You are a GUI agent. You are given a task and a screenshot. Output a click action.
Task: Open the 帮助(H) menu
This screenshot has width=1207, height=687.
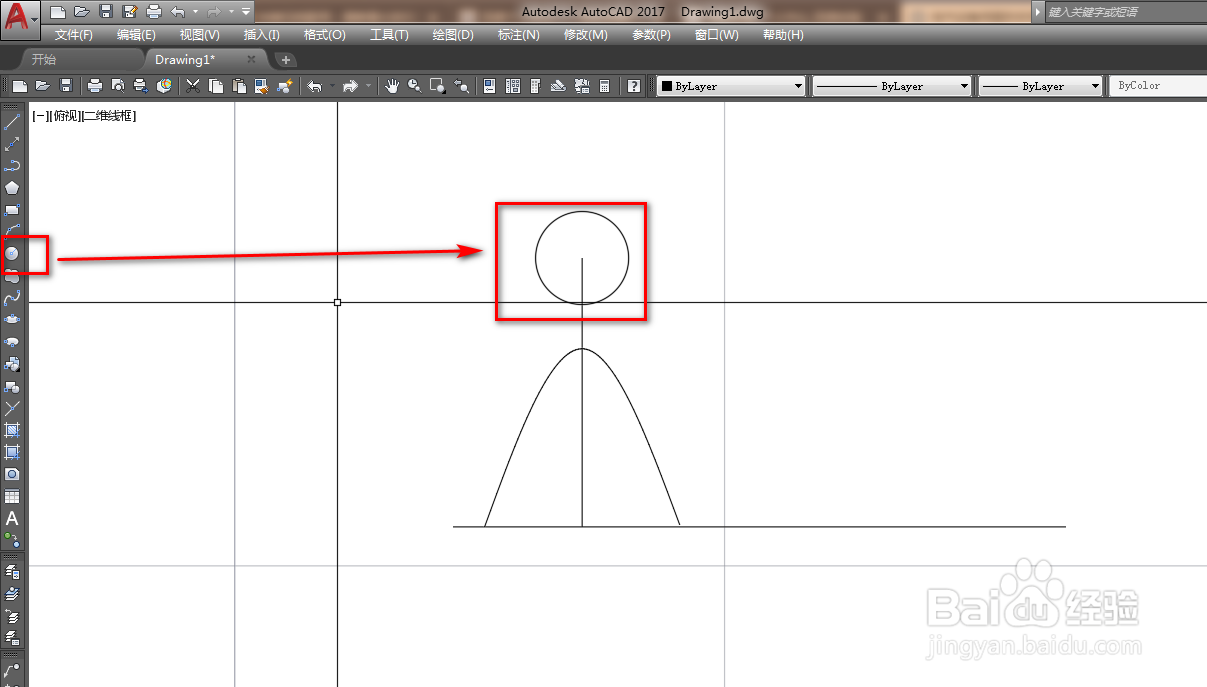[x=783, y=35]
